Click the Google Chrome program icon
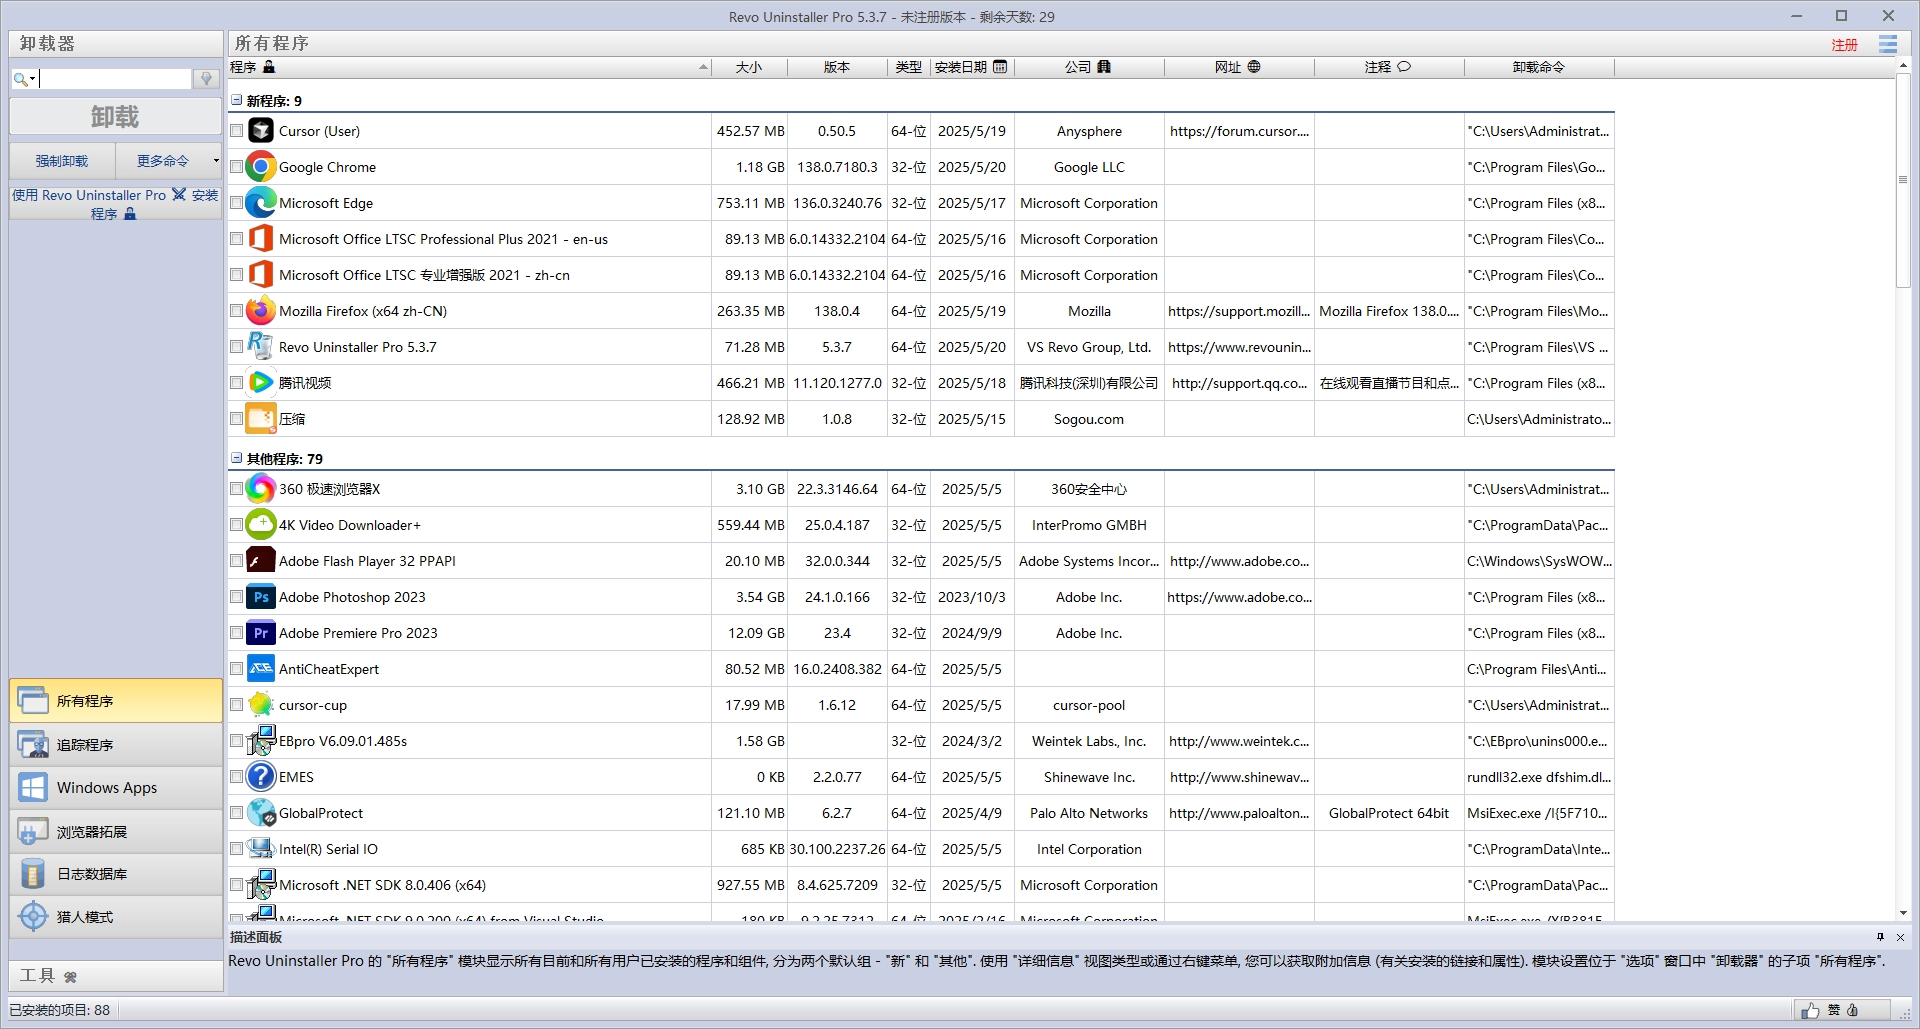 pyautogui.click(x=260, y=167)
